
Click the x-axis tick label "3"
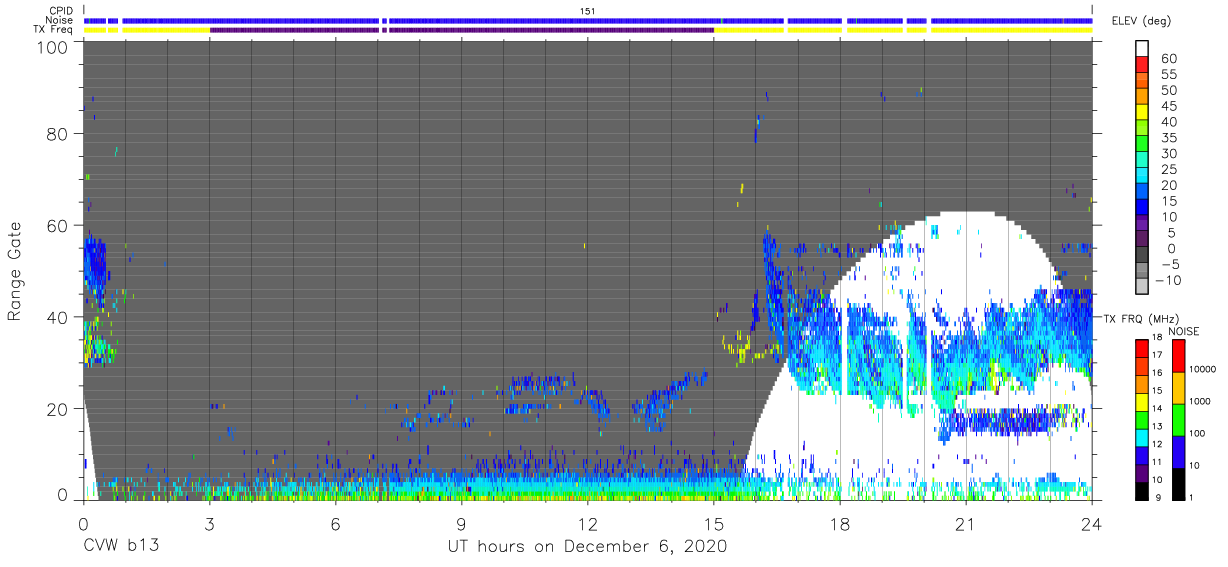[x=209, y=522]
